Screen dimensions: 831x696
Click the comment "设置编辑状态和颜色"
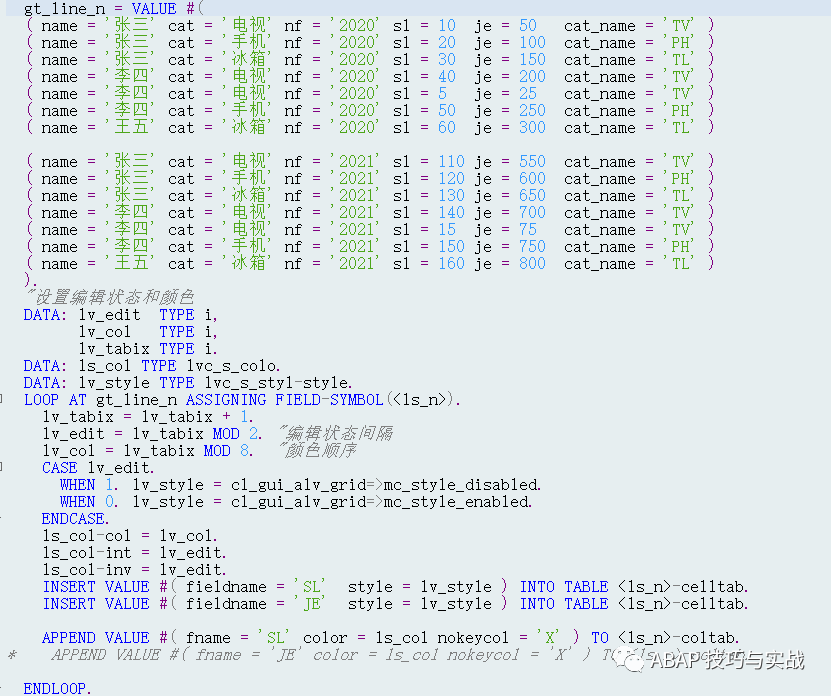tap(110, 297)
